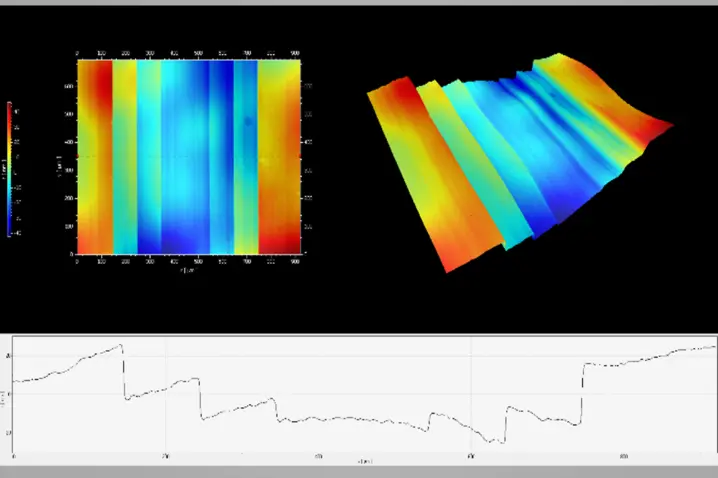
Task: Select the leftmost red-orange band in 2D height map
Action: pos(95,156)
